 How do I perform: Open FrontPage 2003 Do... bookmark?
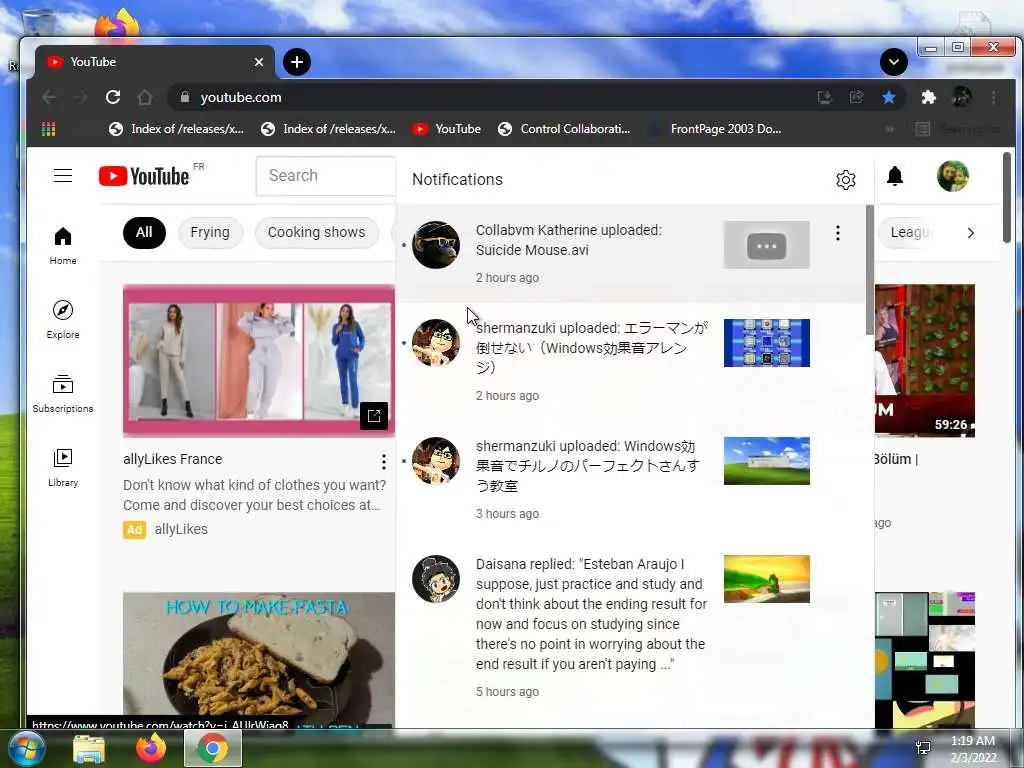(x=715, y=129)
